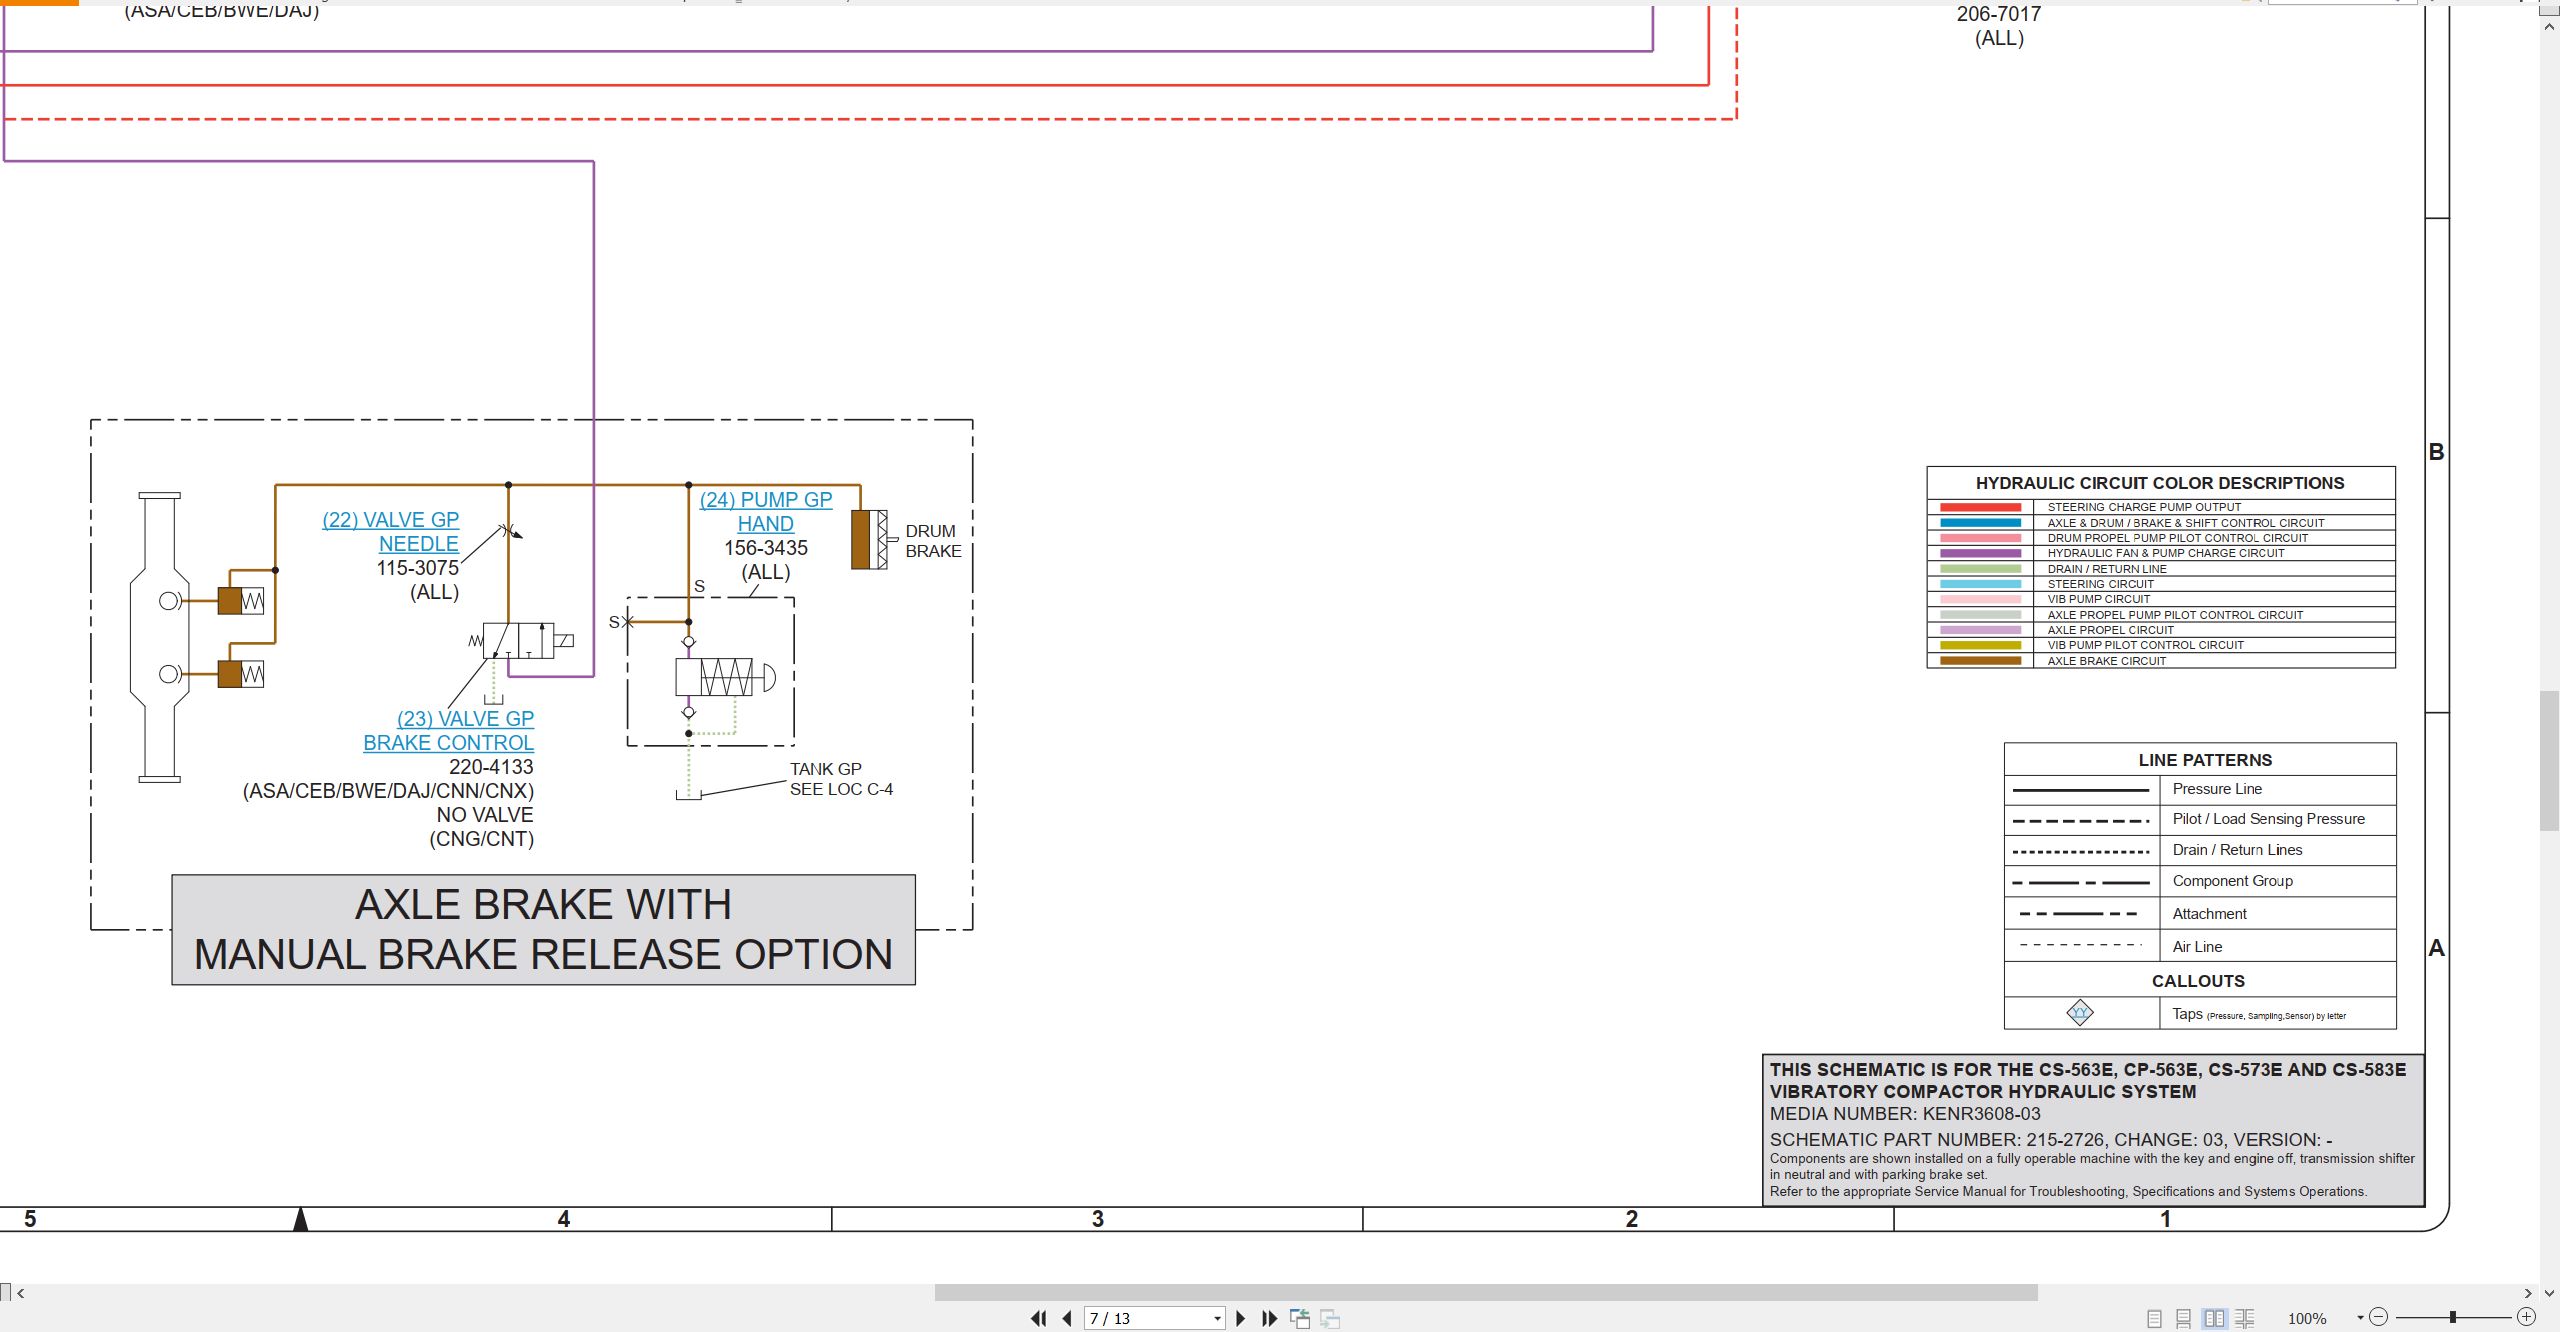Click the Pressure Line legend entry
Screen dimensions: 2560x1332
point(2217,789)
